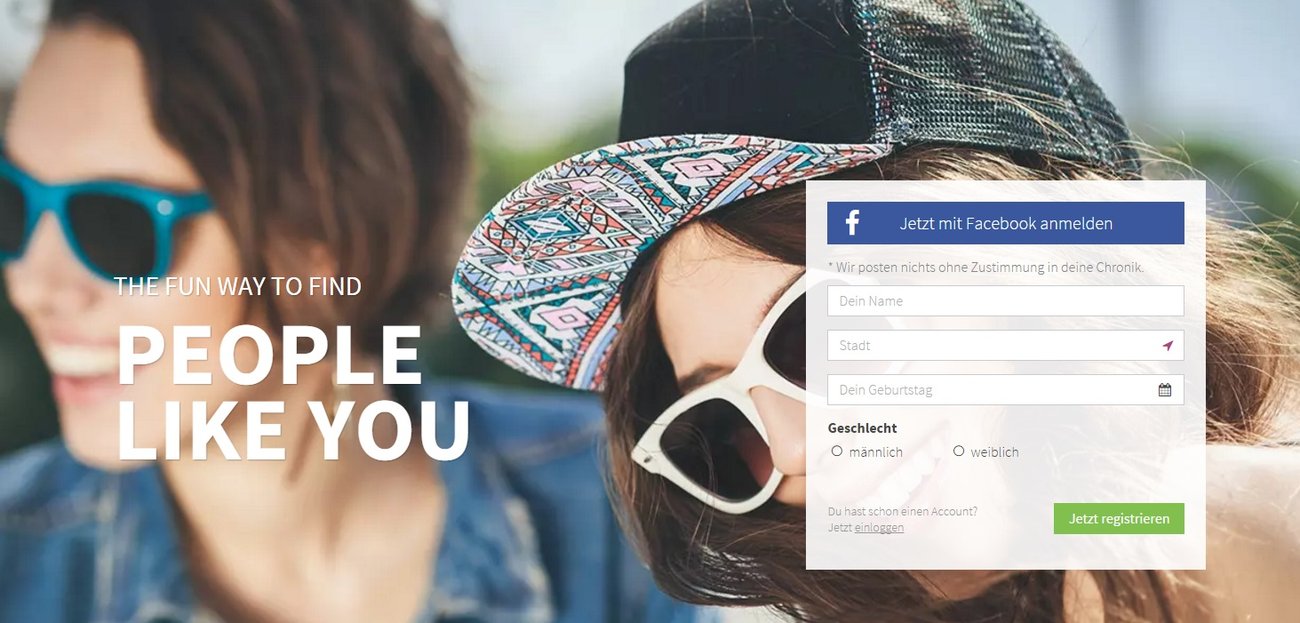Click the 'THE FUN WAY TO FIND' tagline
This screenshot has height=623, width=1300.
[x=238, y=286]
